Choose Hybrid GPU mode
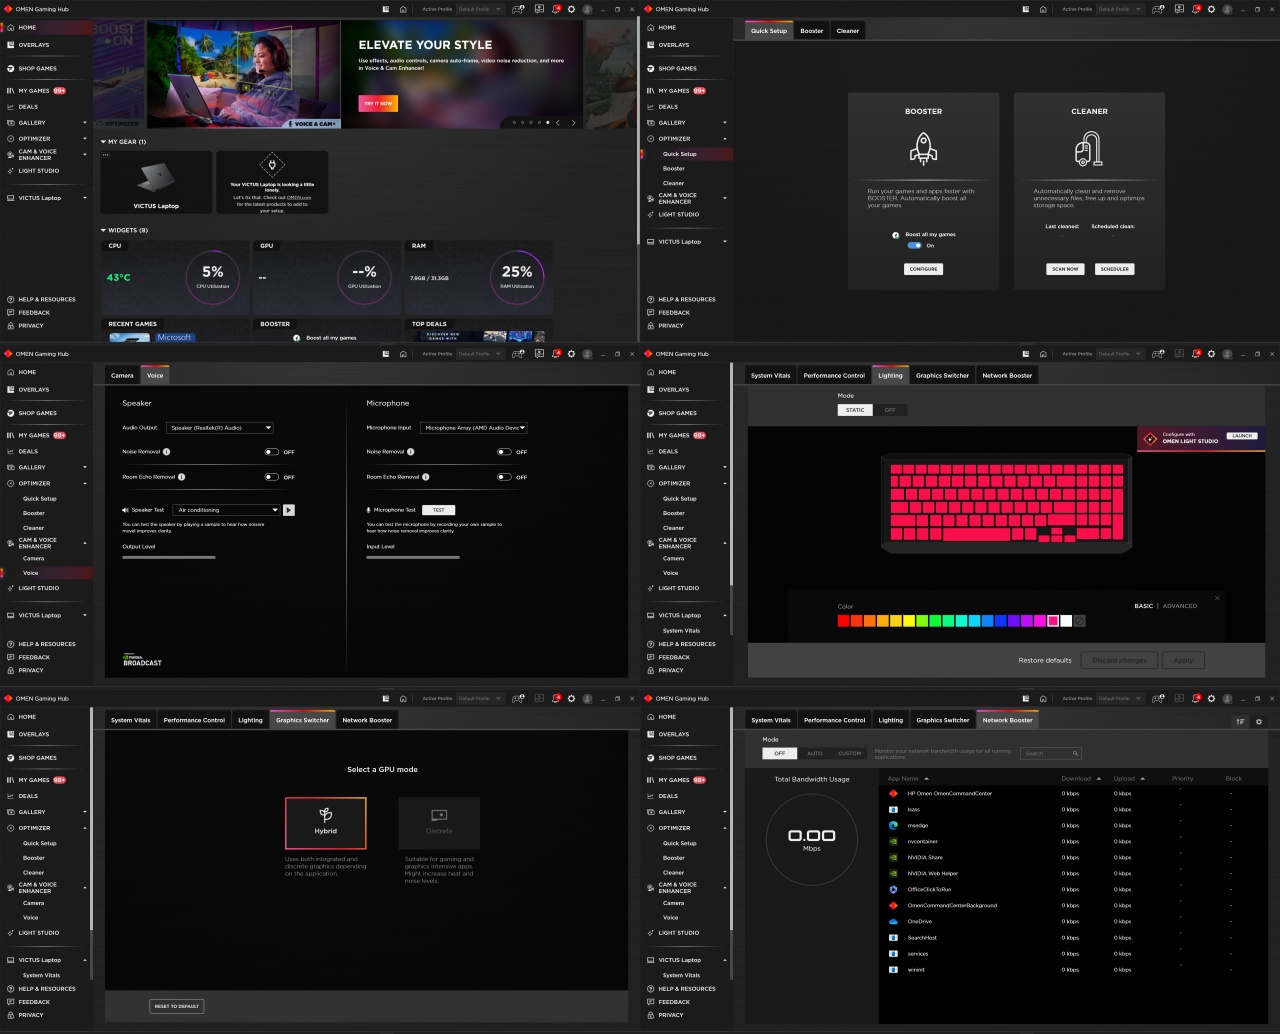Viewport: 1280px width, 1034px height. coord(326,823)
